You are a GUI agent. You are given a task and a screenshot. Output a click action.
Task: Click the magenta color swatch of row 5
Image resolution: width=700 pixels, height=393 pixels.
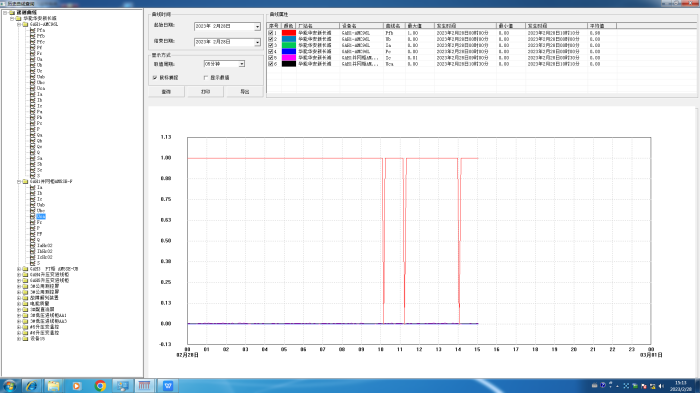click(289, 58)
